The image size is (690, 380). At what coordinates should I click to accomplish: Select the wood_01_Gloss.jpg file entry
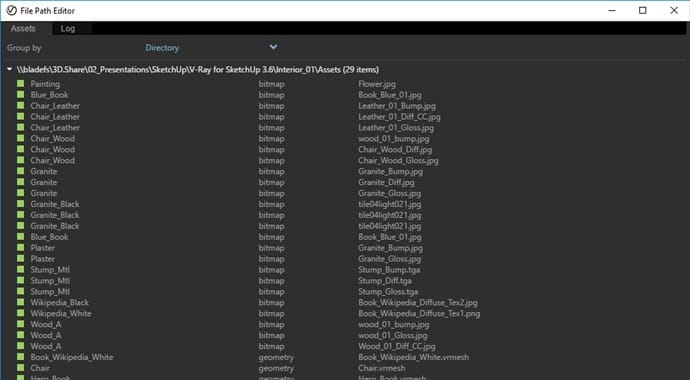tap(393, 335)
